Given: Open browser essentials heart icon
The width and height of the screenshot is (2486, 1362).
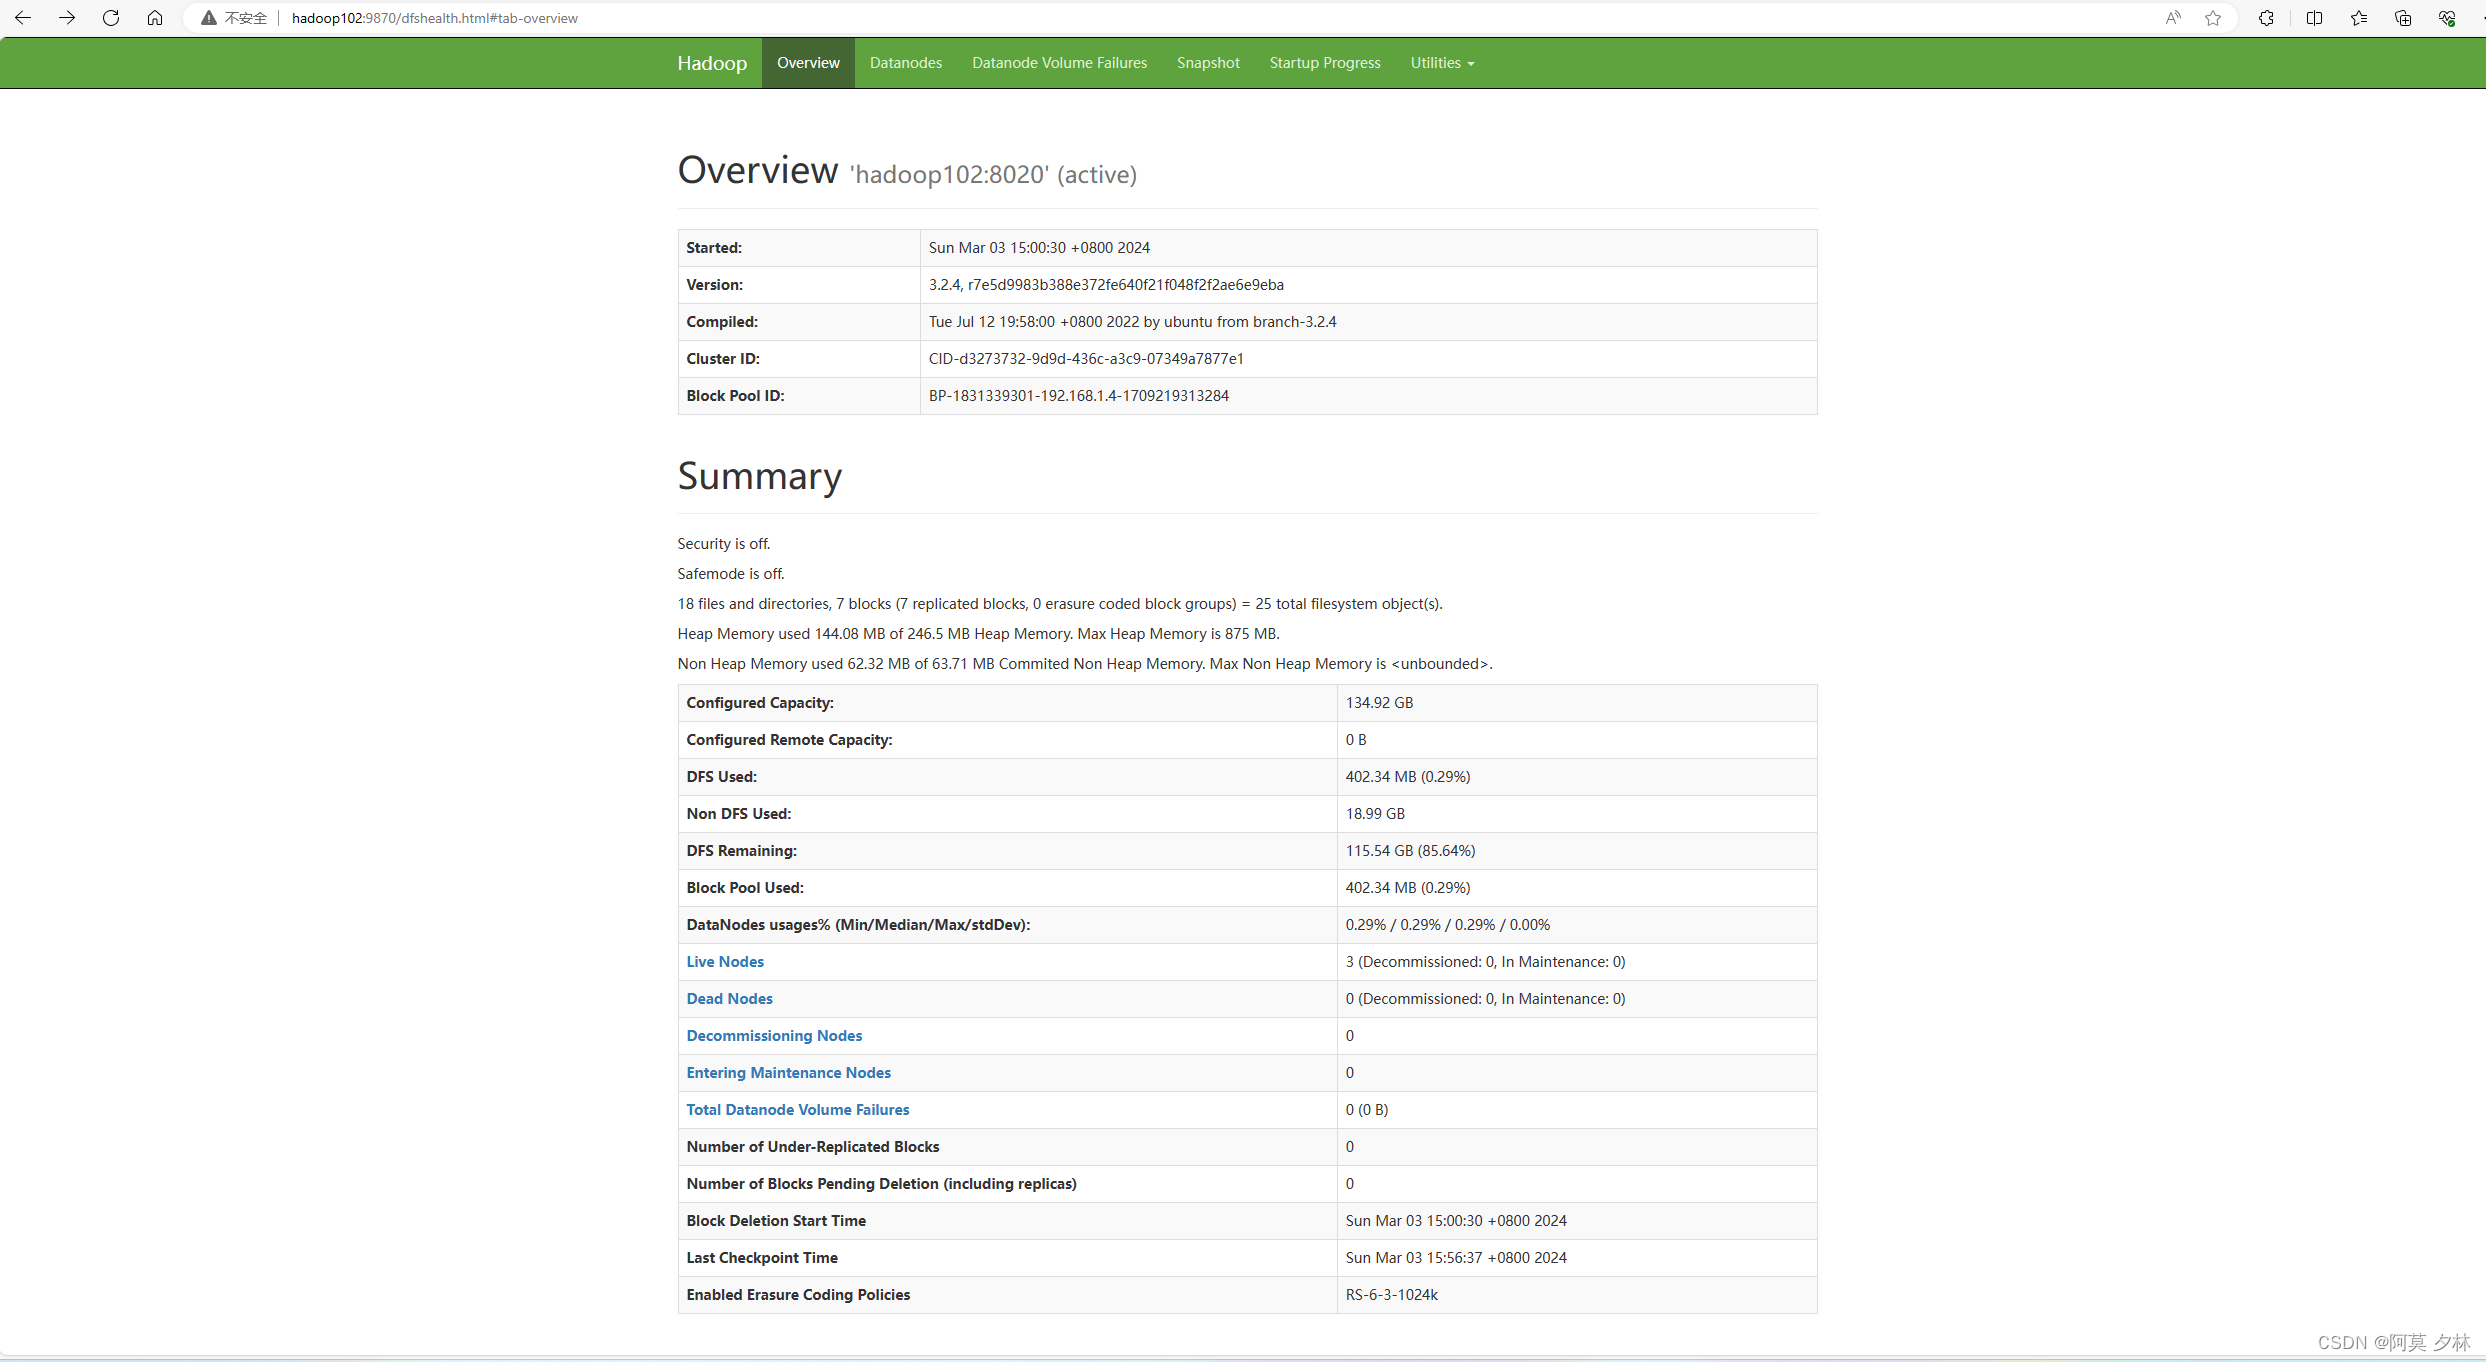Looking at the screenshot, I should tap(2447, 18).
